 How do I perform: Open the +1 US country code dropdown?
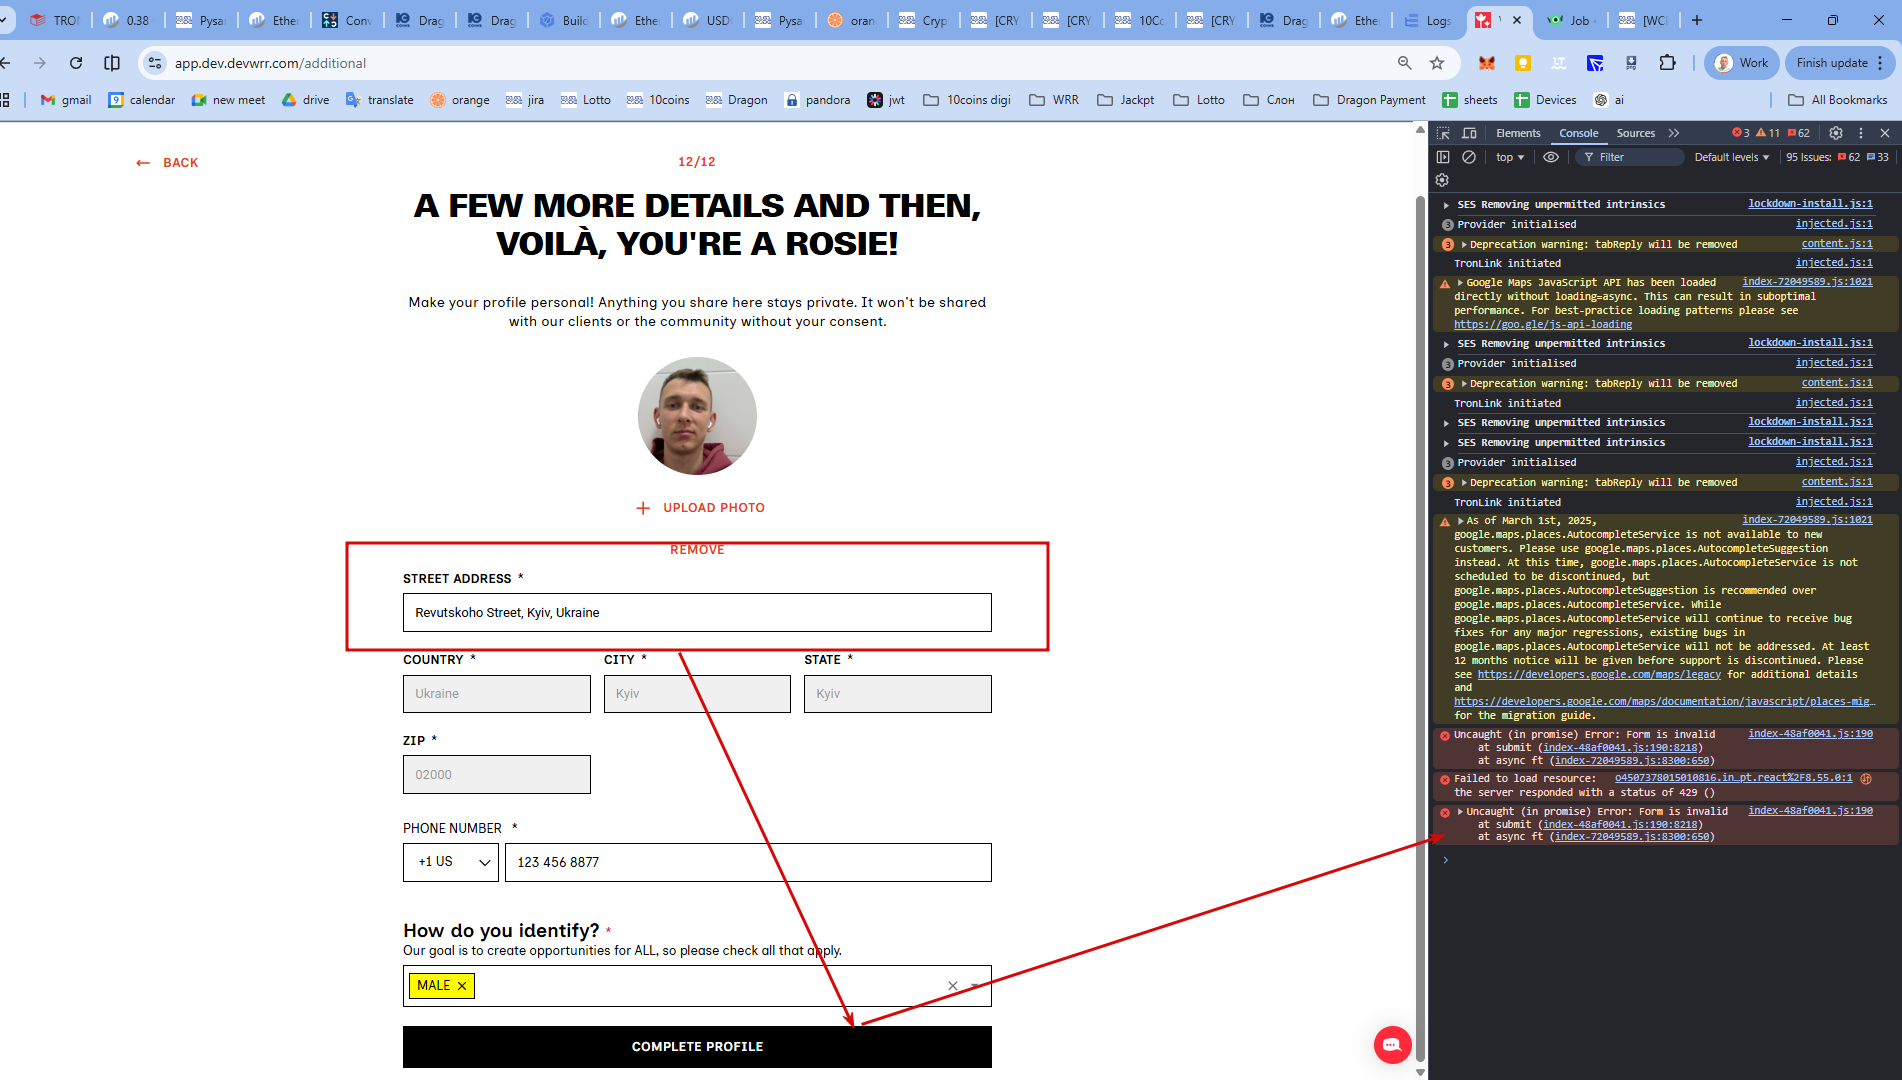pyautogui.click(x=451, y=862)
